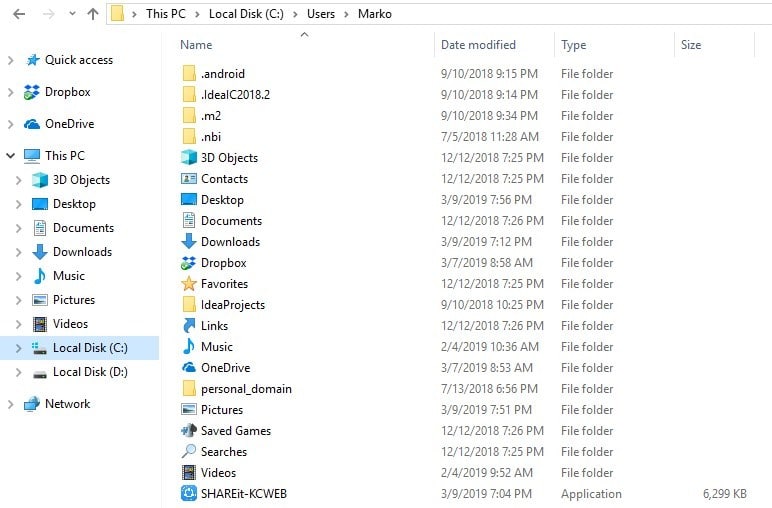Select Videos folder in file list

click(x=218, y=473)
